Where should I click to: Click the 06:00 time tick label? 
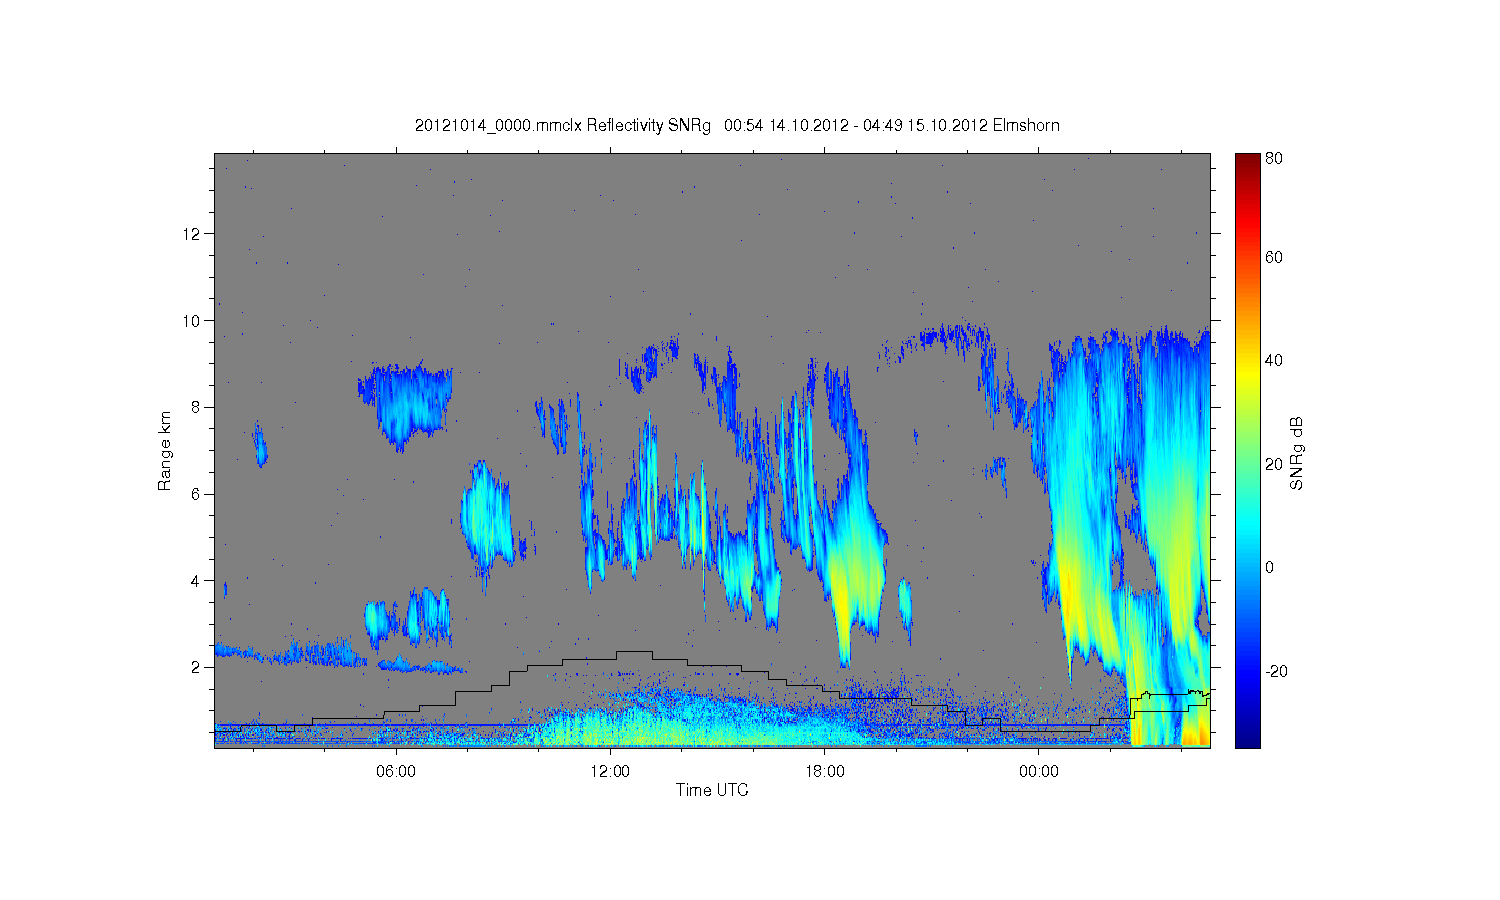396,771
